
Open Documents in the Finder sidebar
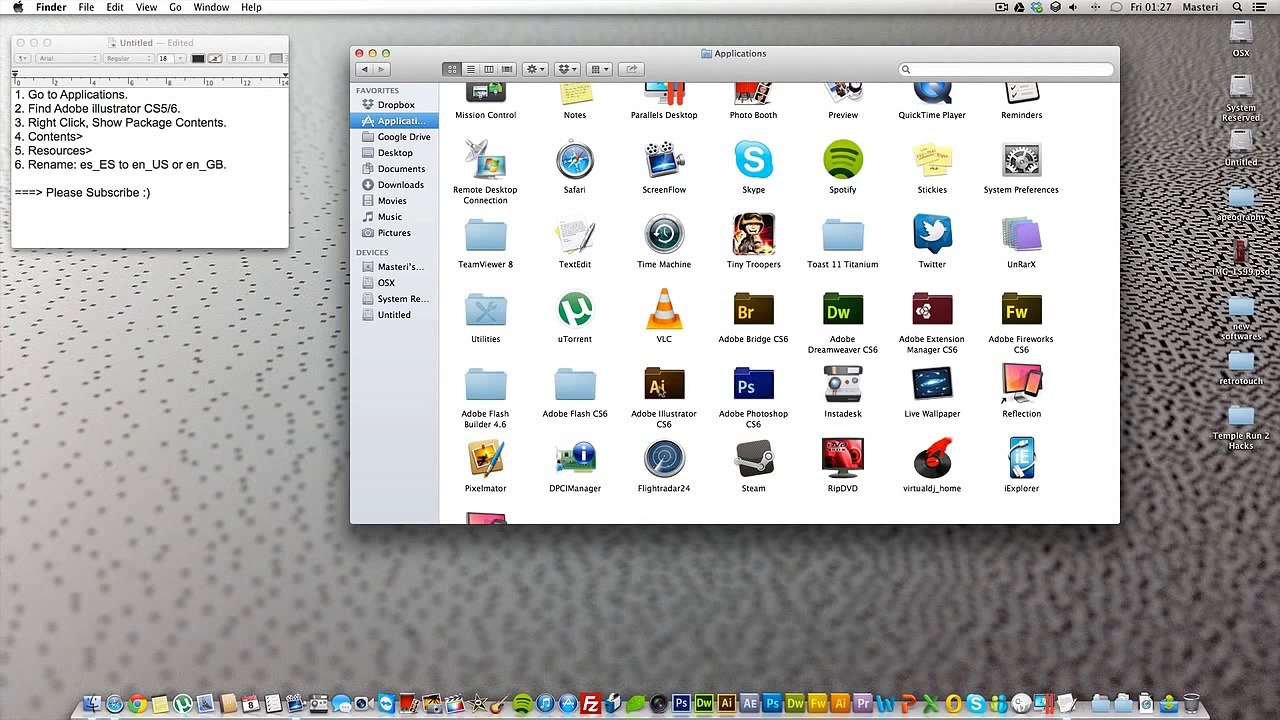[401, 169]
